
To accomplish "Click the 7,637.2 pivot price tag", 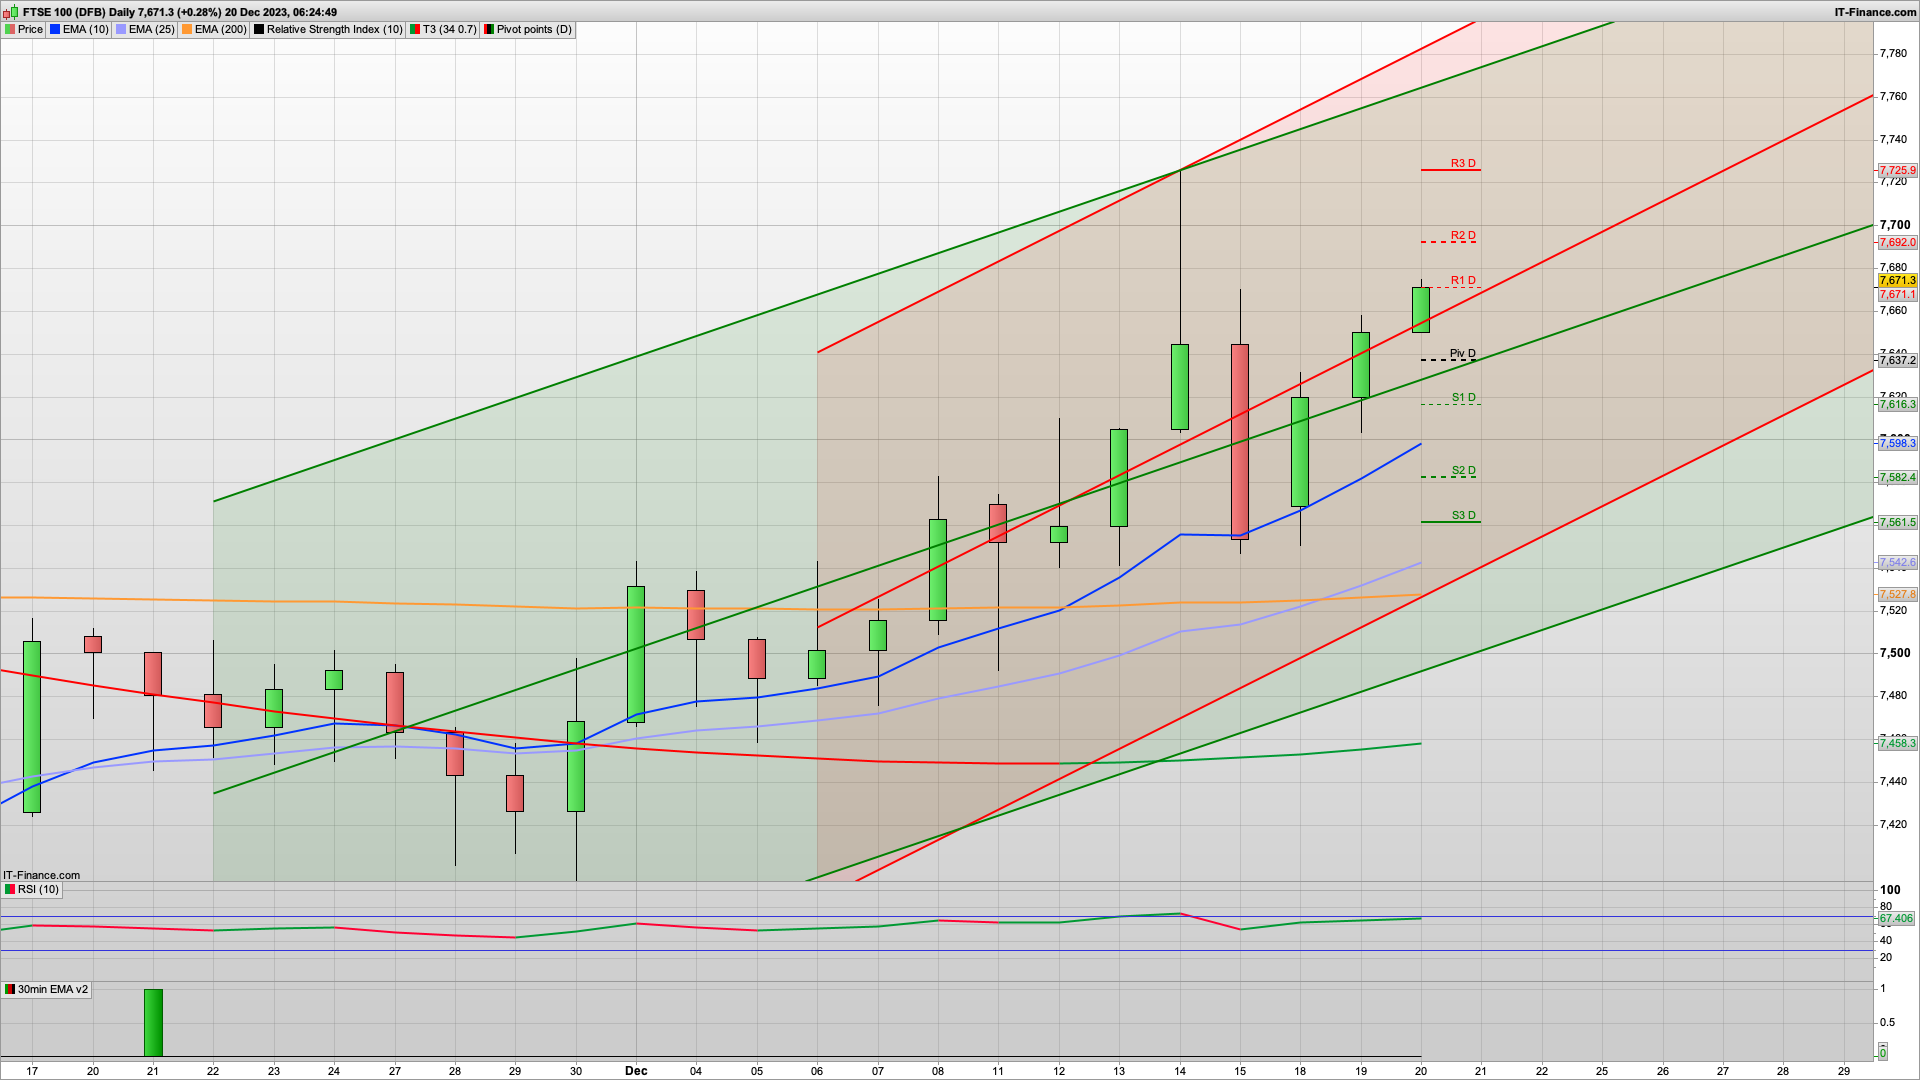I will (1897, 361).
